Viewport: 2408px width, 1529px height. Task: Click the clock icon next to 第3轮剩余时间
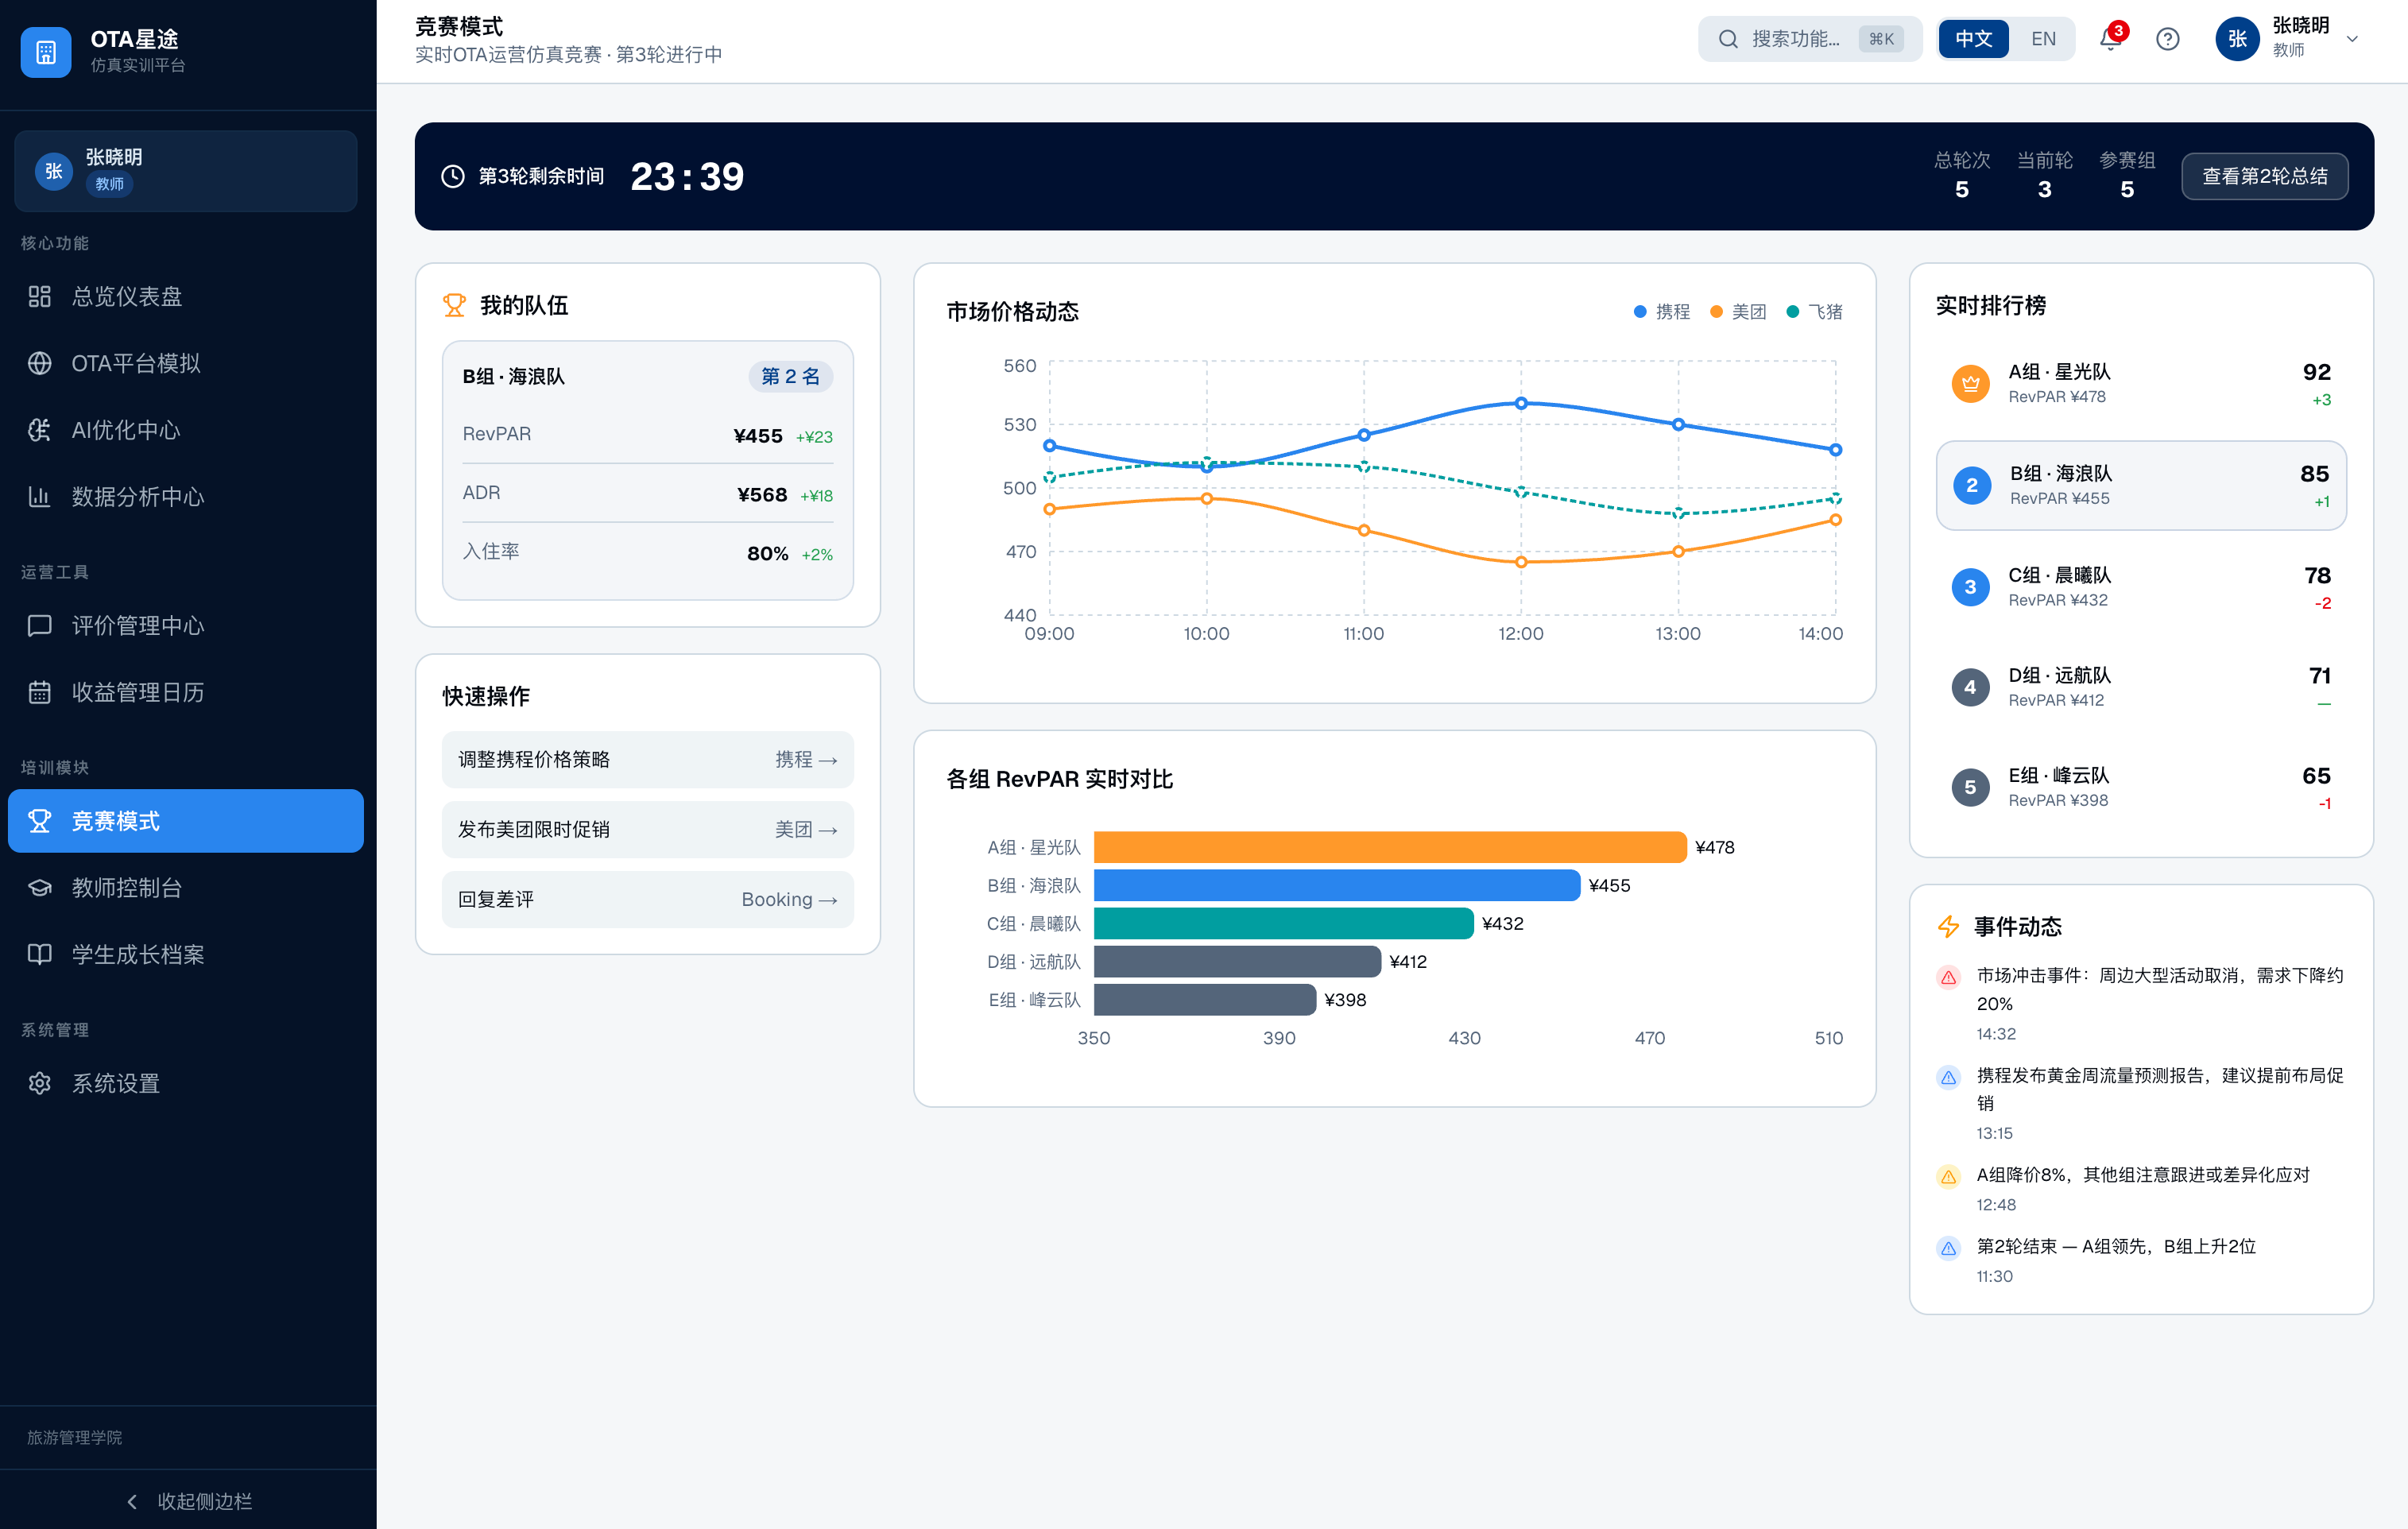453,176
